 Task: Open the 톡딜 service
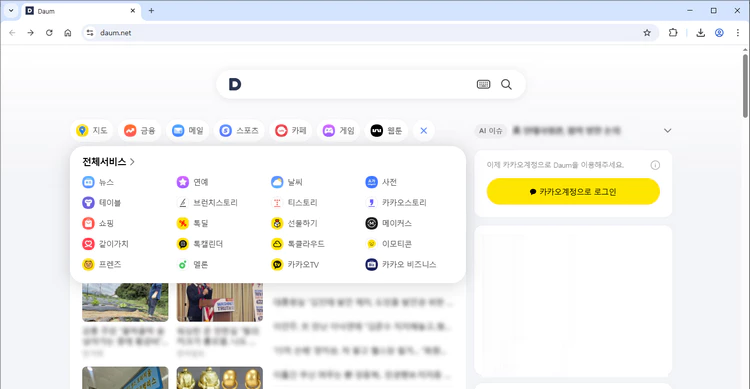tap(192, 223)
